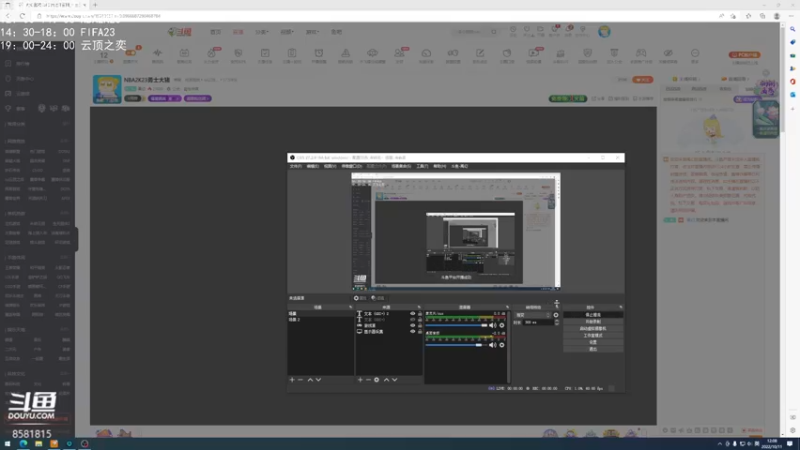Move the scene up with the up arrow in the scenes panel
Viewport: 800px width, 450px height.
point(310,380)
